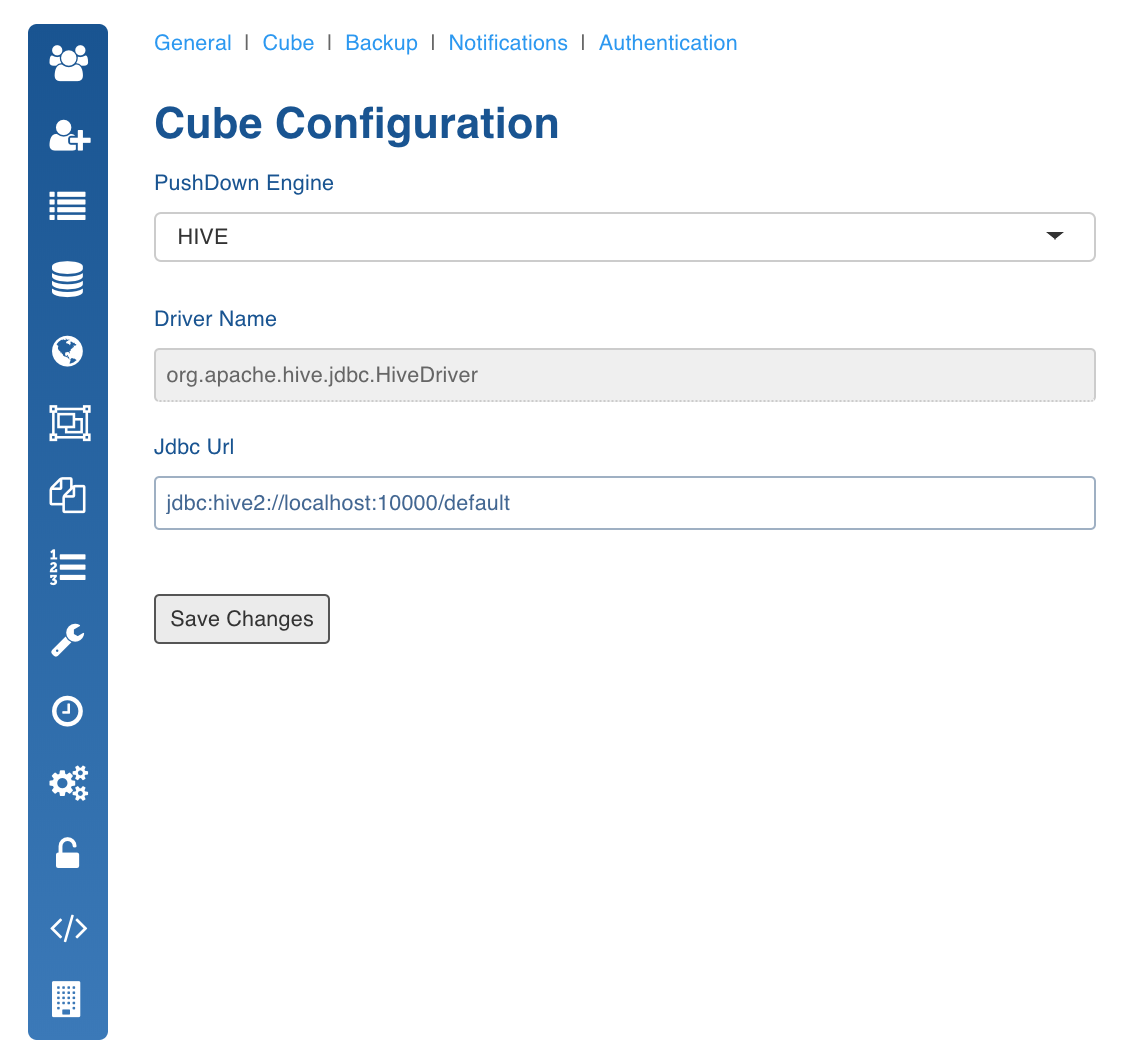1126x1058 pixels.
Task: Click the Driver Name label
Action: (215, 319)
